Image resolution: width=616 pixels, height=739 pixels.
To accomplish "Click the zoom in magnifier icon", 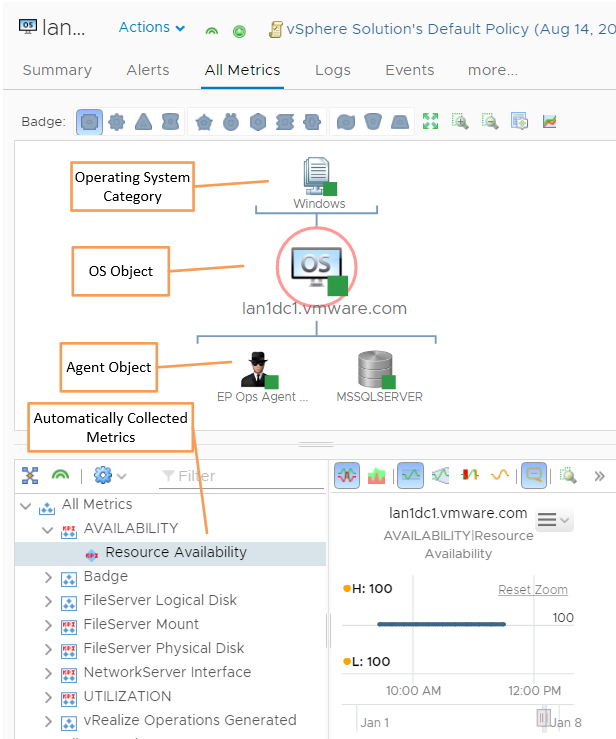I will pos(460,121).
